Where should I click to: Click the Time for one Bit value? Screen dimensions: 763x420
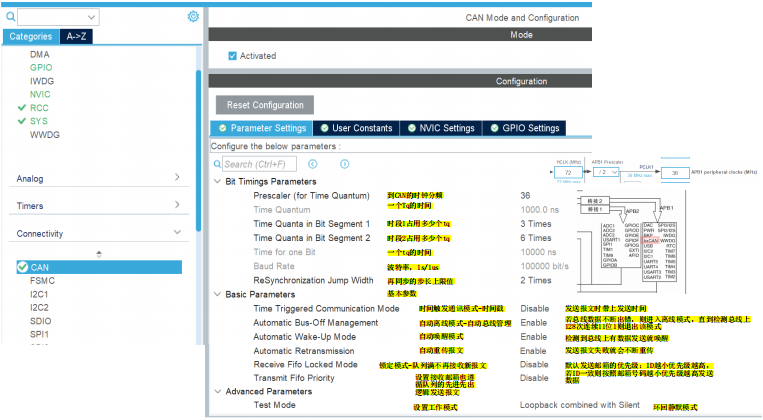click(x=538, y=252)
